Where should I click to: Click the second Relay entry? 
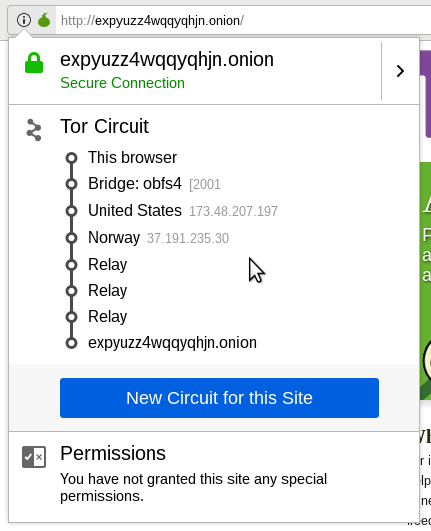coord(107,291)
